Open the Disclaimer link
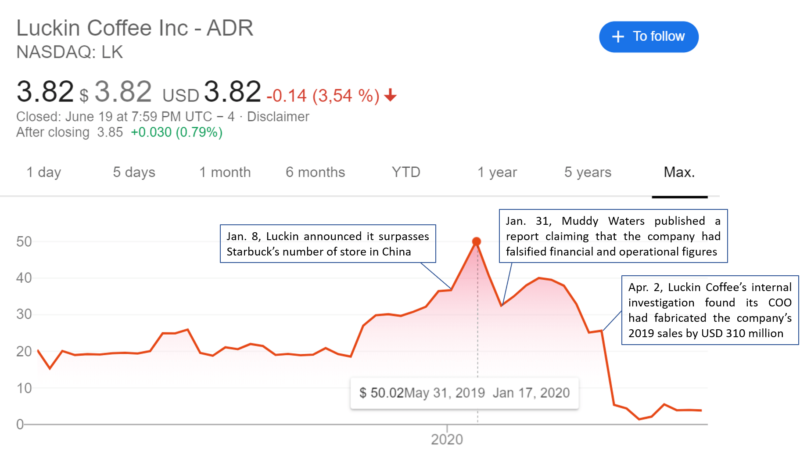This screenshot has height=450, width=800. [278, 117]
